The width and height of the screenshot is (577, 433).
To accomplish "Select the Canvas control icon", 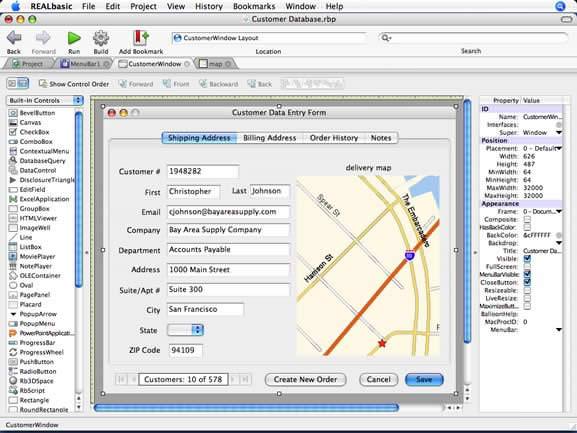I will point(13,123).
